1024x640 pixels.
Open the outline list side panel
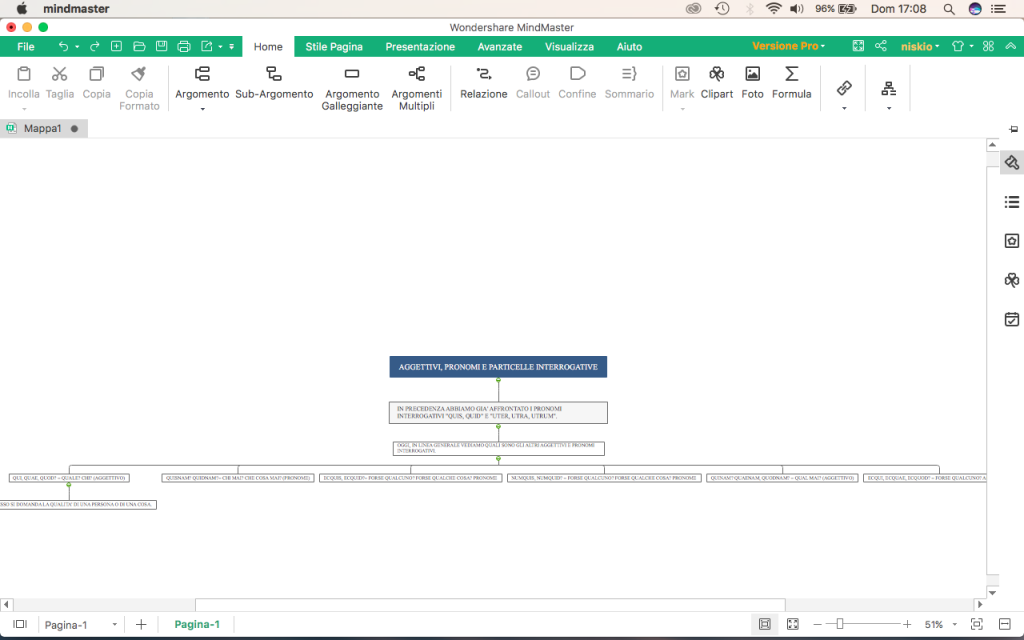point(1011,202)
